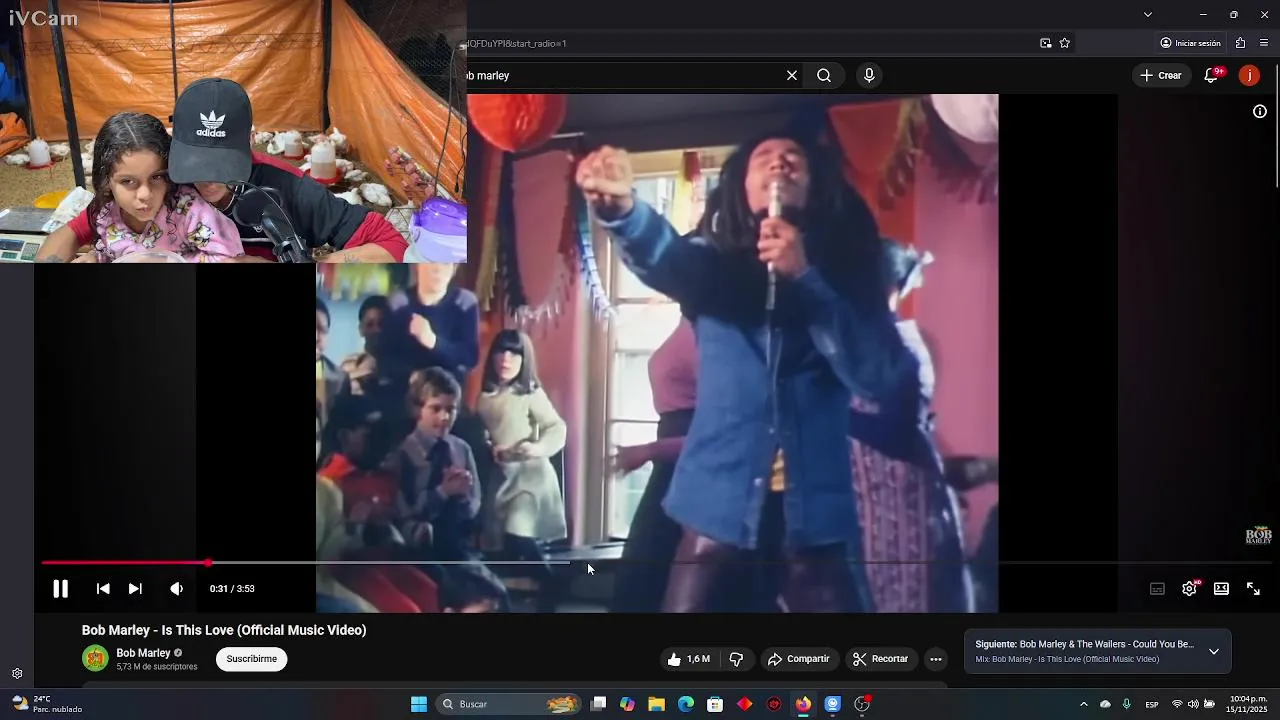Toggle picture-in-picture icon in address bar

tap(1045, 43)
